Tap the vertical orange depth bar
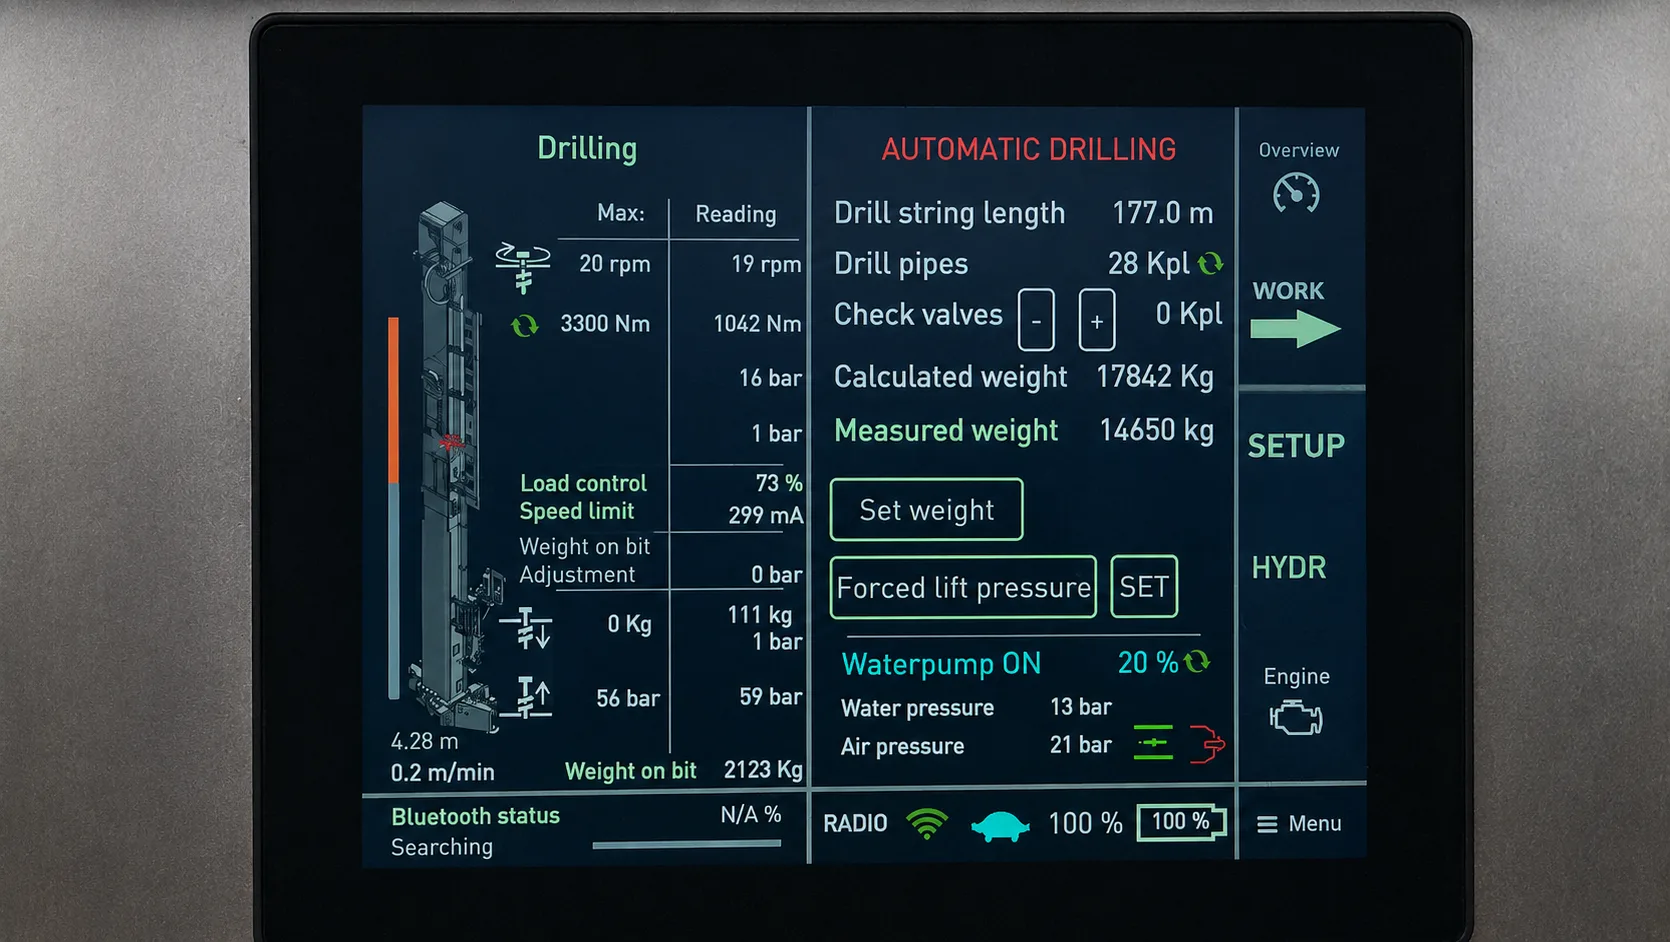This screenshot has height=942, width=1670. 393,400
